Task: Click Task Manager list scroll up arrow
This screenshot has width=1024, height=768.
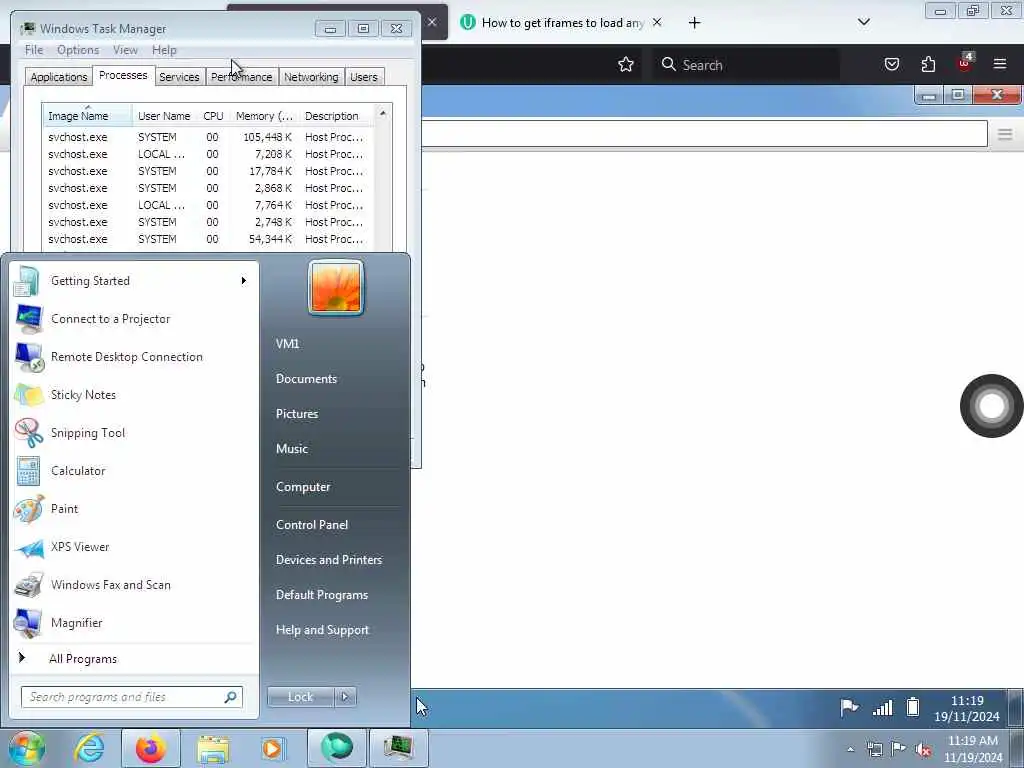Action: pyautogui.click(x=383, y=114)
